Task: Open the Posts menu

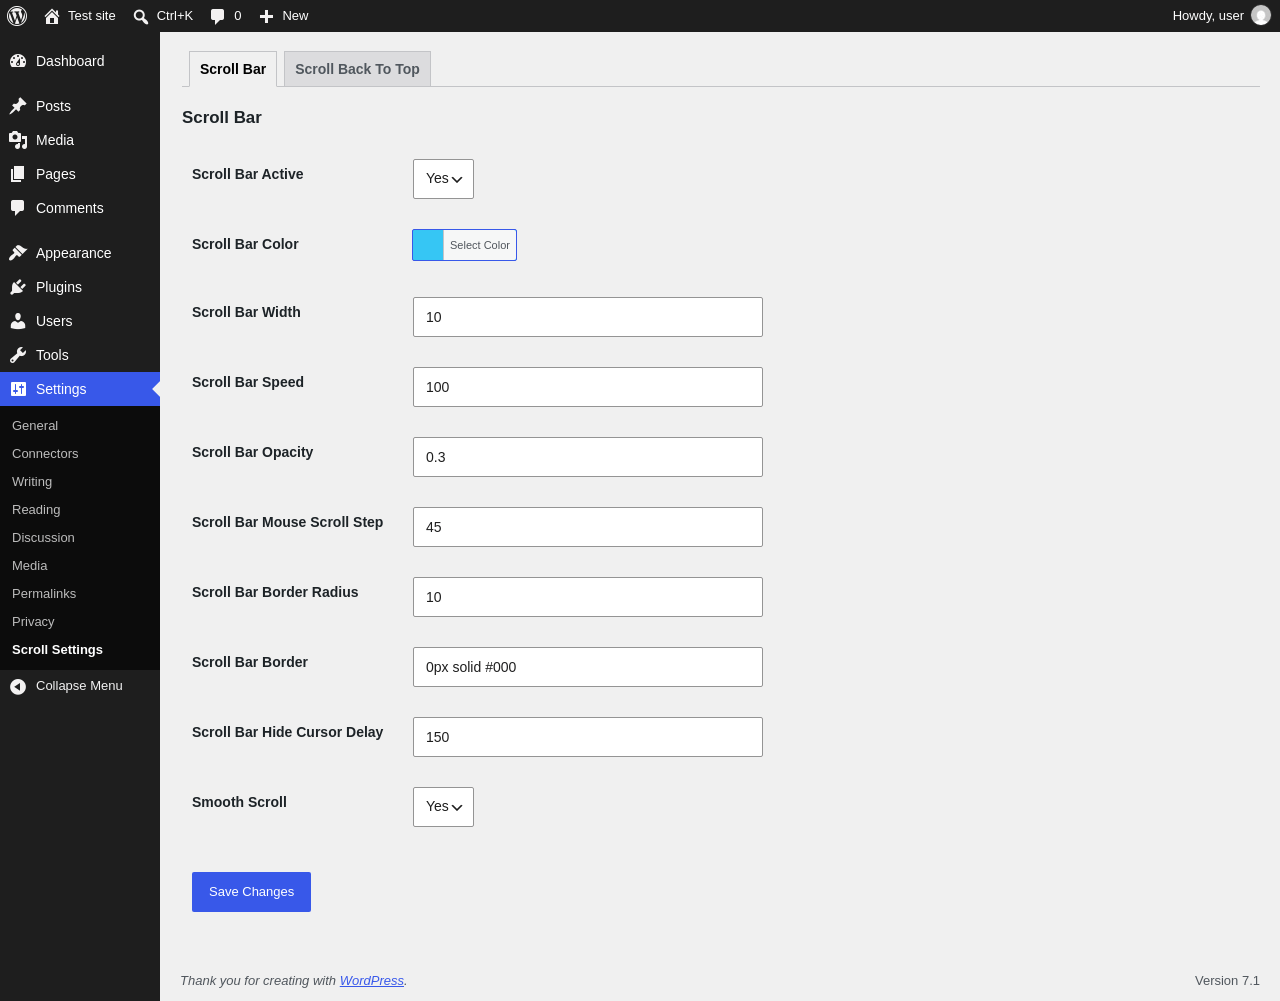Action: click(x=80, y=106)
